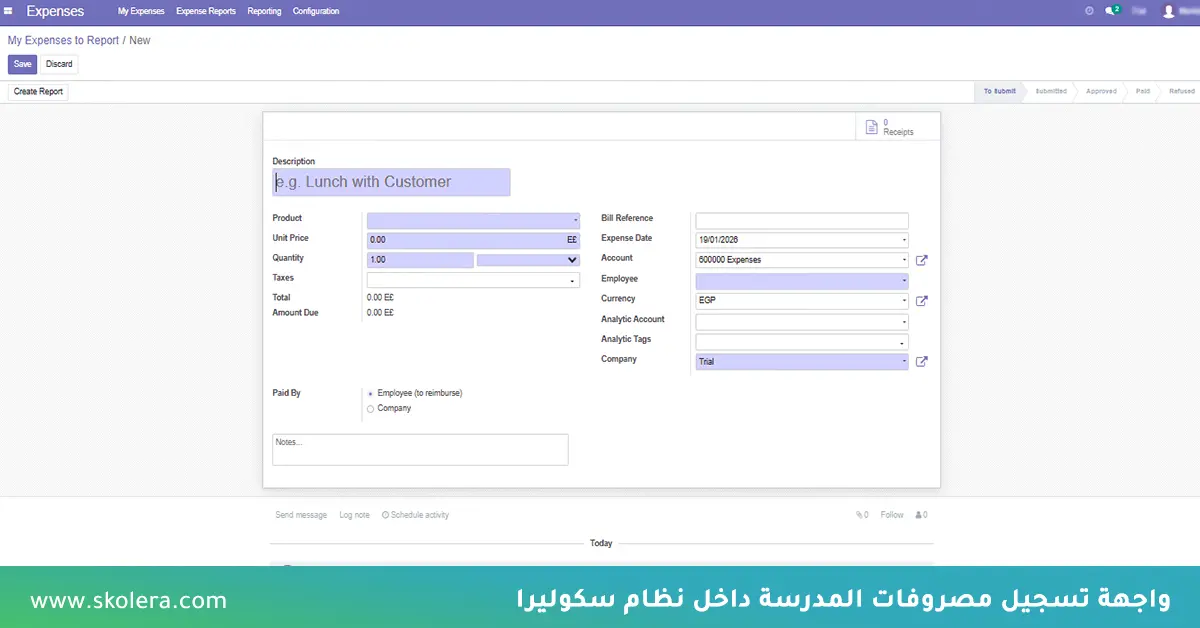
Task: Open the apps menu via hamburger icon
Action: click(11, 11)
